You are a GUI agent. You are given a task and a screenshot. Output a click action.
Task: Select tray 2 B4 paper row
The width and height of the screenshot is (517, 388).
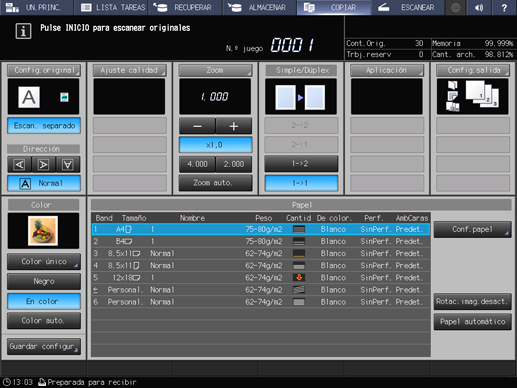point(261,241)
